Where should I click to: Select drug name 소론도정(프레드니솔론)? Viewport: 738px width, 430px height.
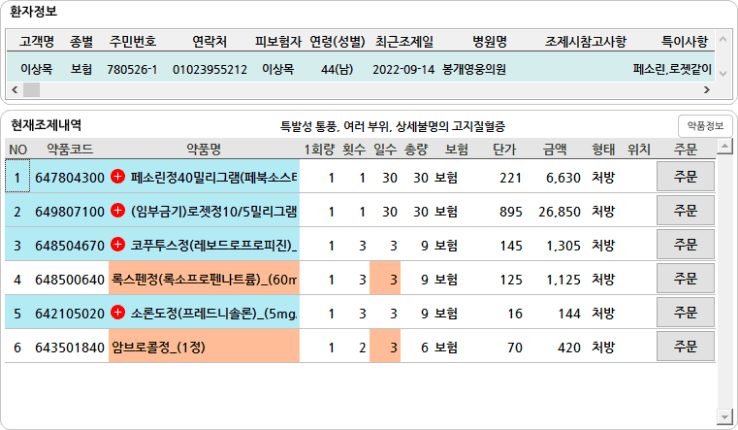(214, 313)
